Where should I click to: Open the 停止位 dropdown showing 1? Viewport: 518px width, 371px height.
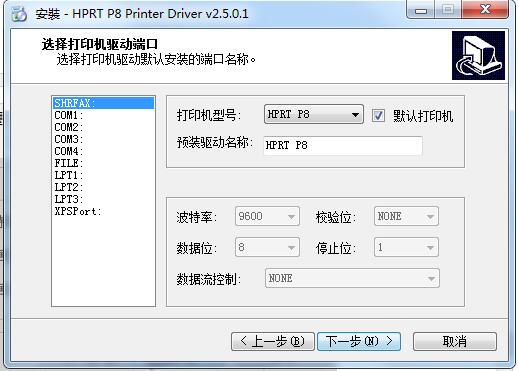pyautogui.click(x=406, y=247)
